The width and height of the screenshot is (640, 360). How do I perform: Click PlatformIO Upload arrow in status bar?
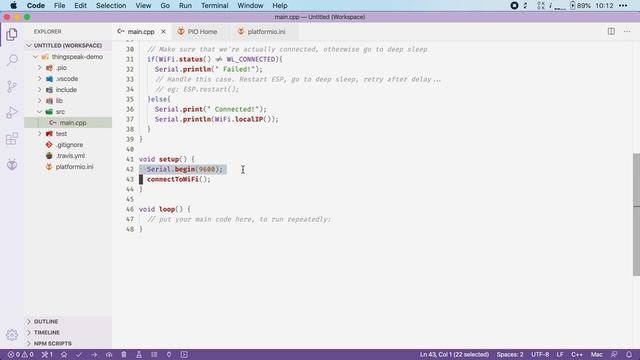pyautogui.click(x=94, y=355)
